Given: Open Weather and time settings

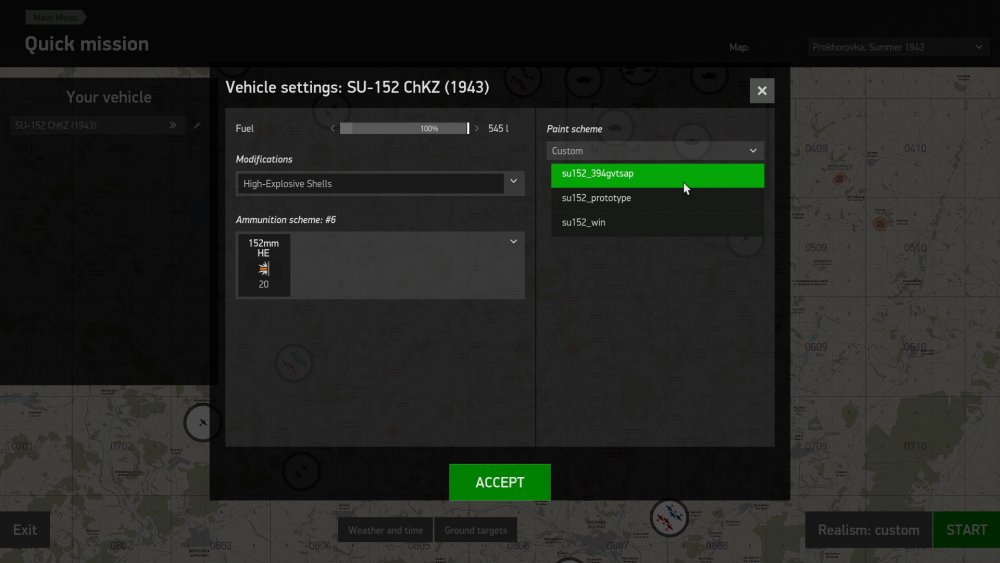Looking at the screenshot, I should [385, 530].
